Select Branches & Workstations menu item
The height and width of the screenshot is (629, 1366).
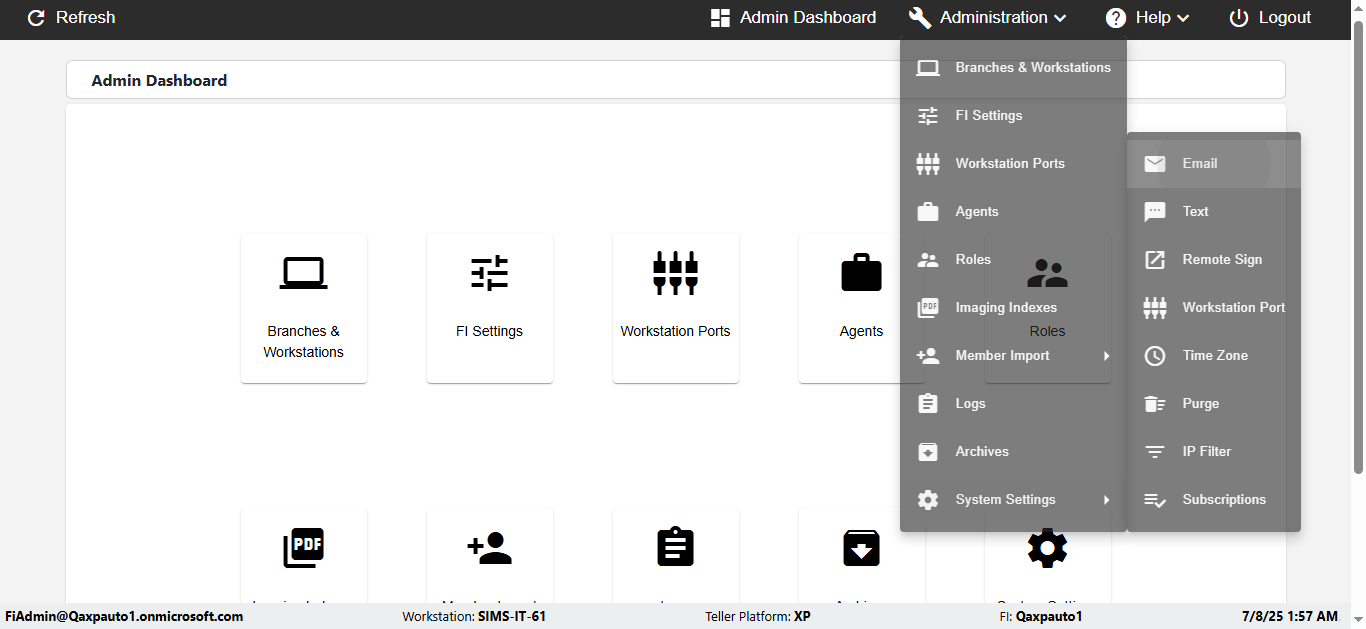coord(1032,68)
